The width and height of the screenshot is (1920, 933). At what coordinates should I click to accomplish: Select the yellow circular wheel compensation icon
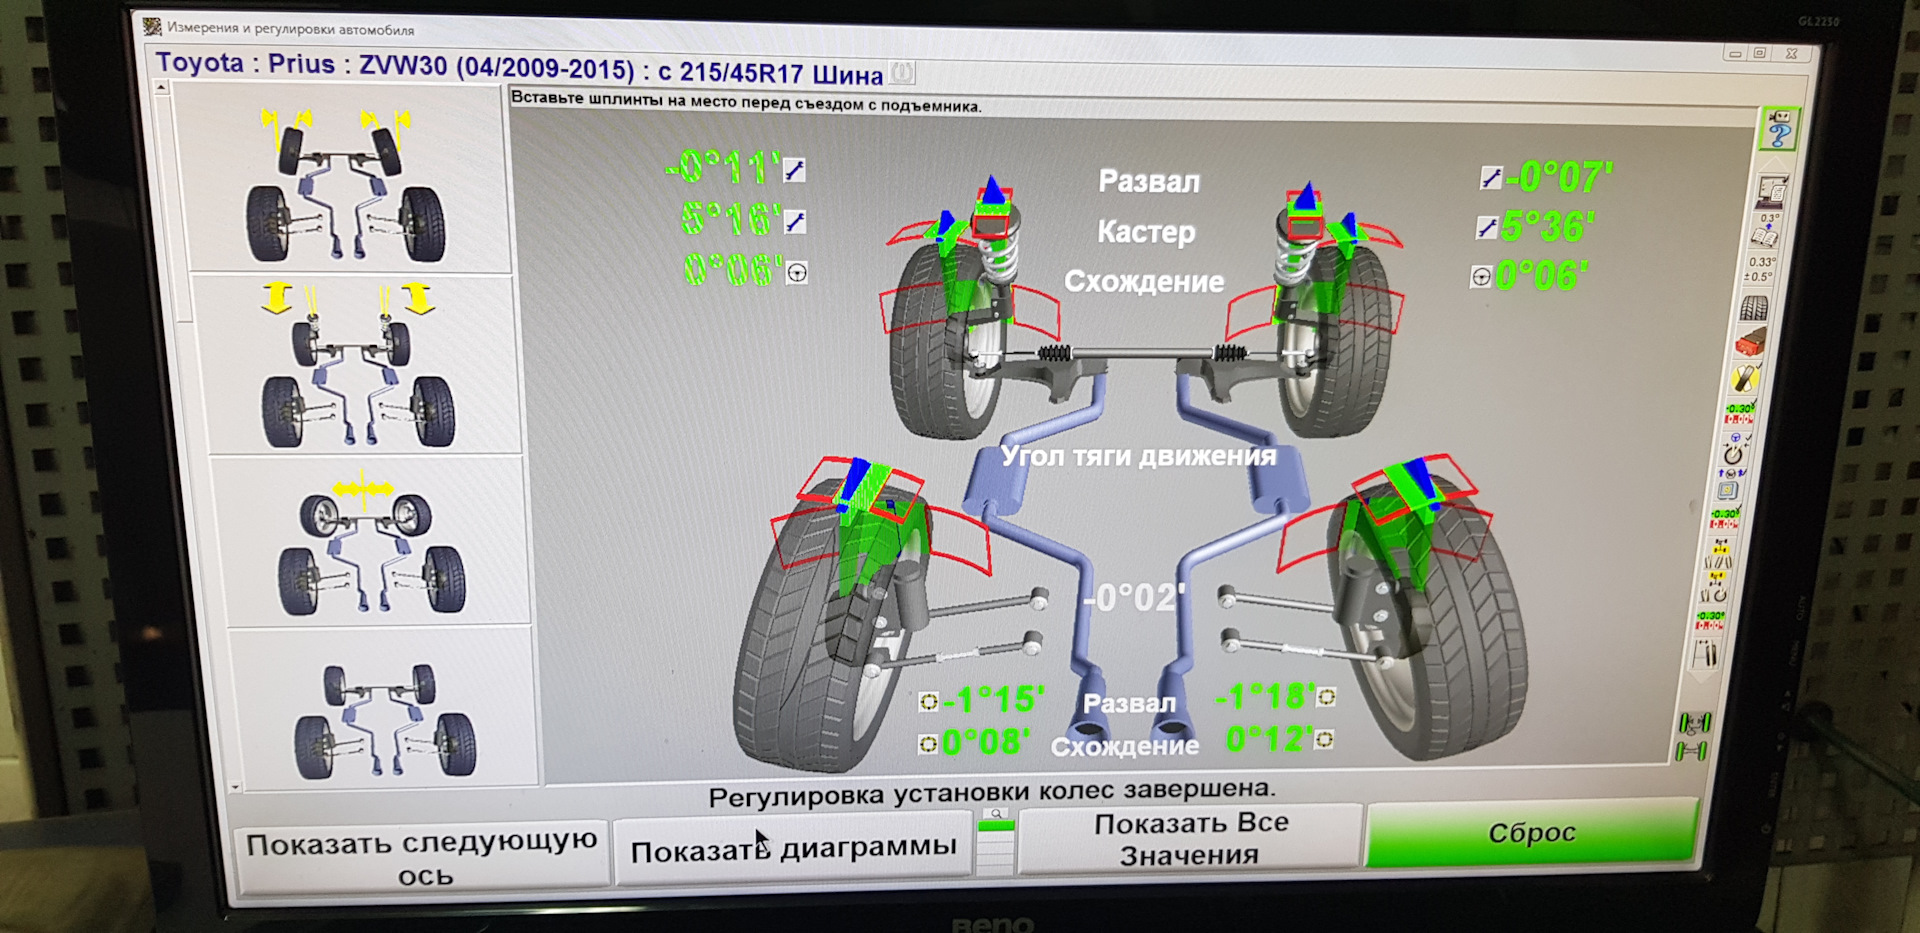click(x=1744, y=379)
